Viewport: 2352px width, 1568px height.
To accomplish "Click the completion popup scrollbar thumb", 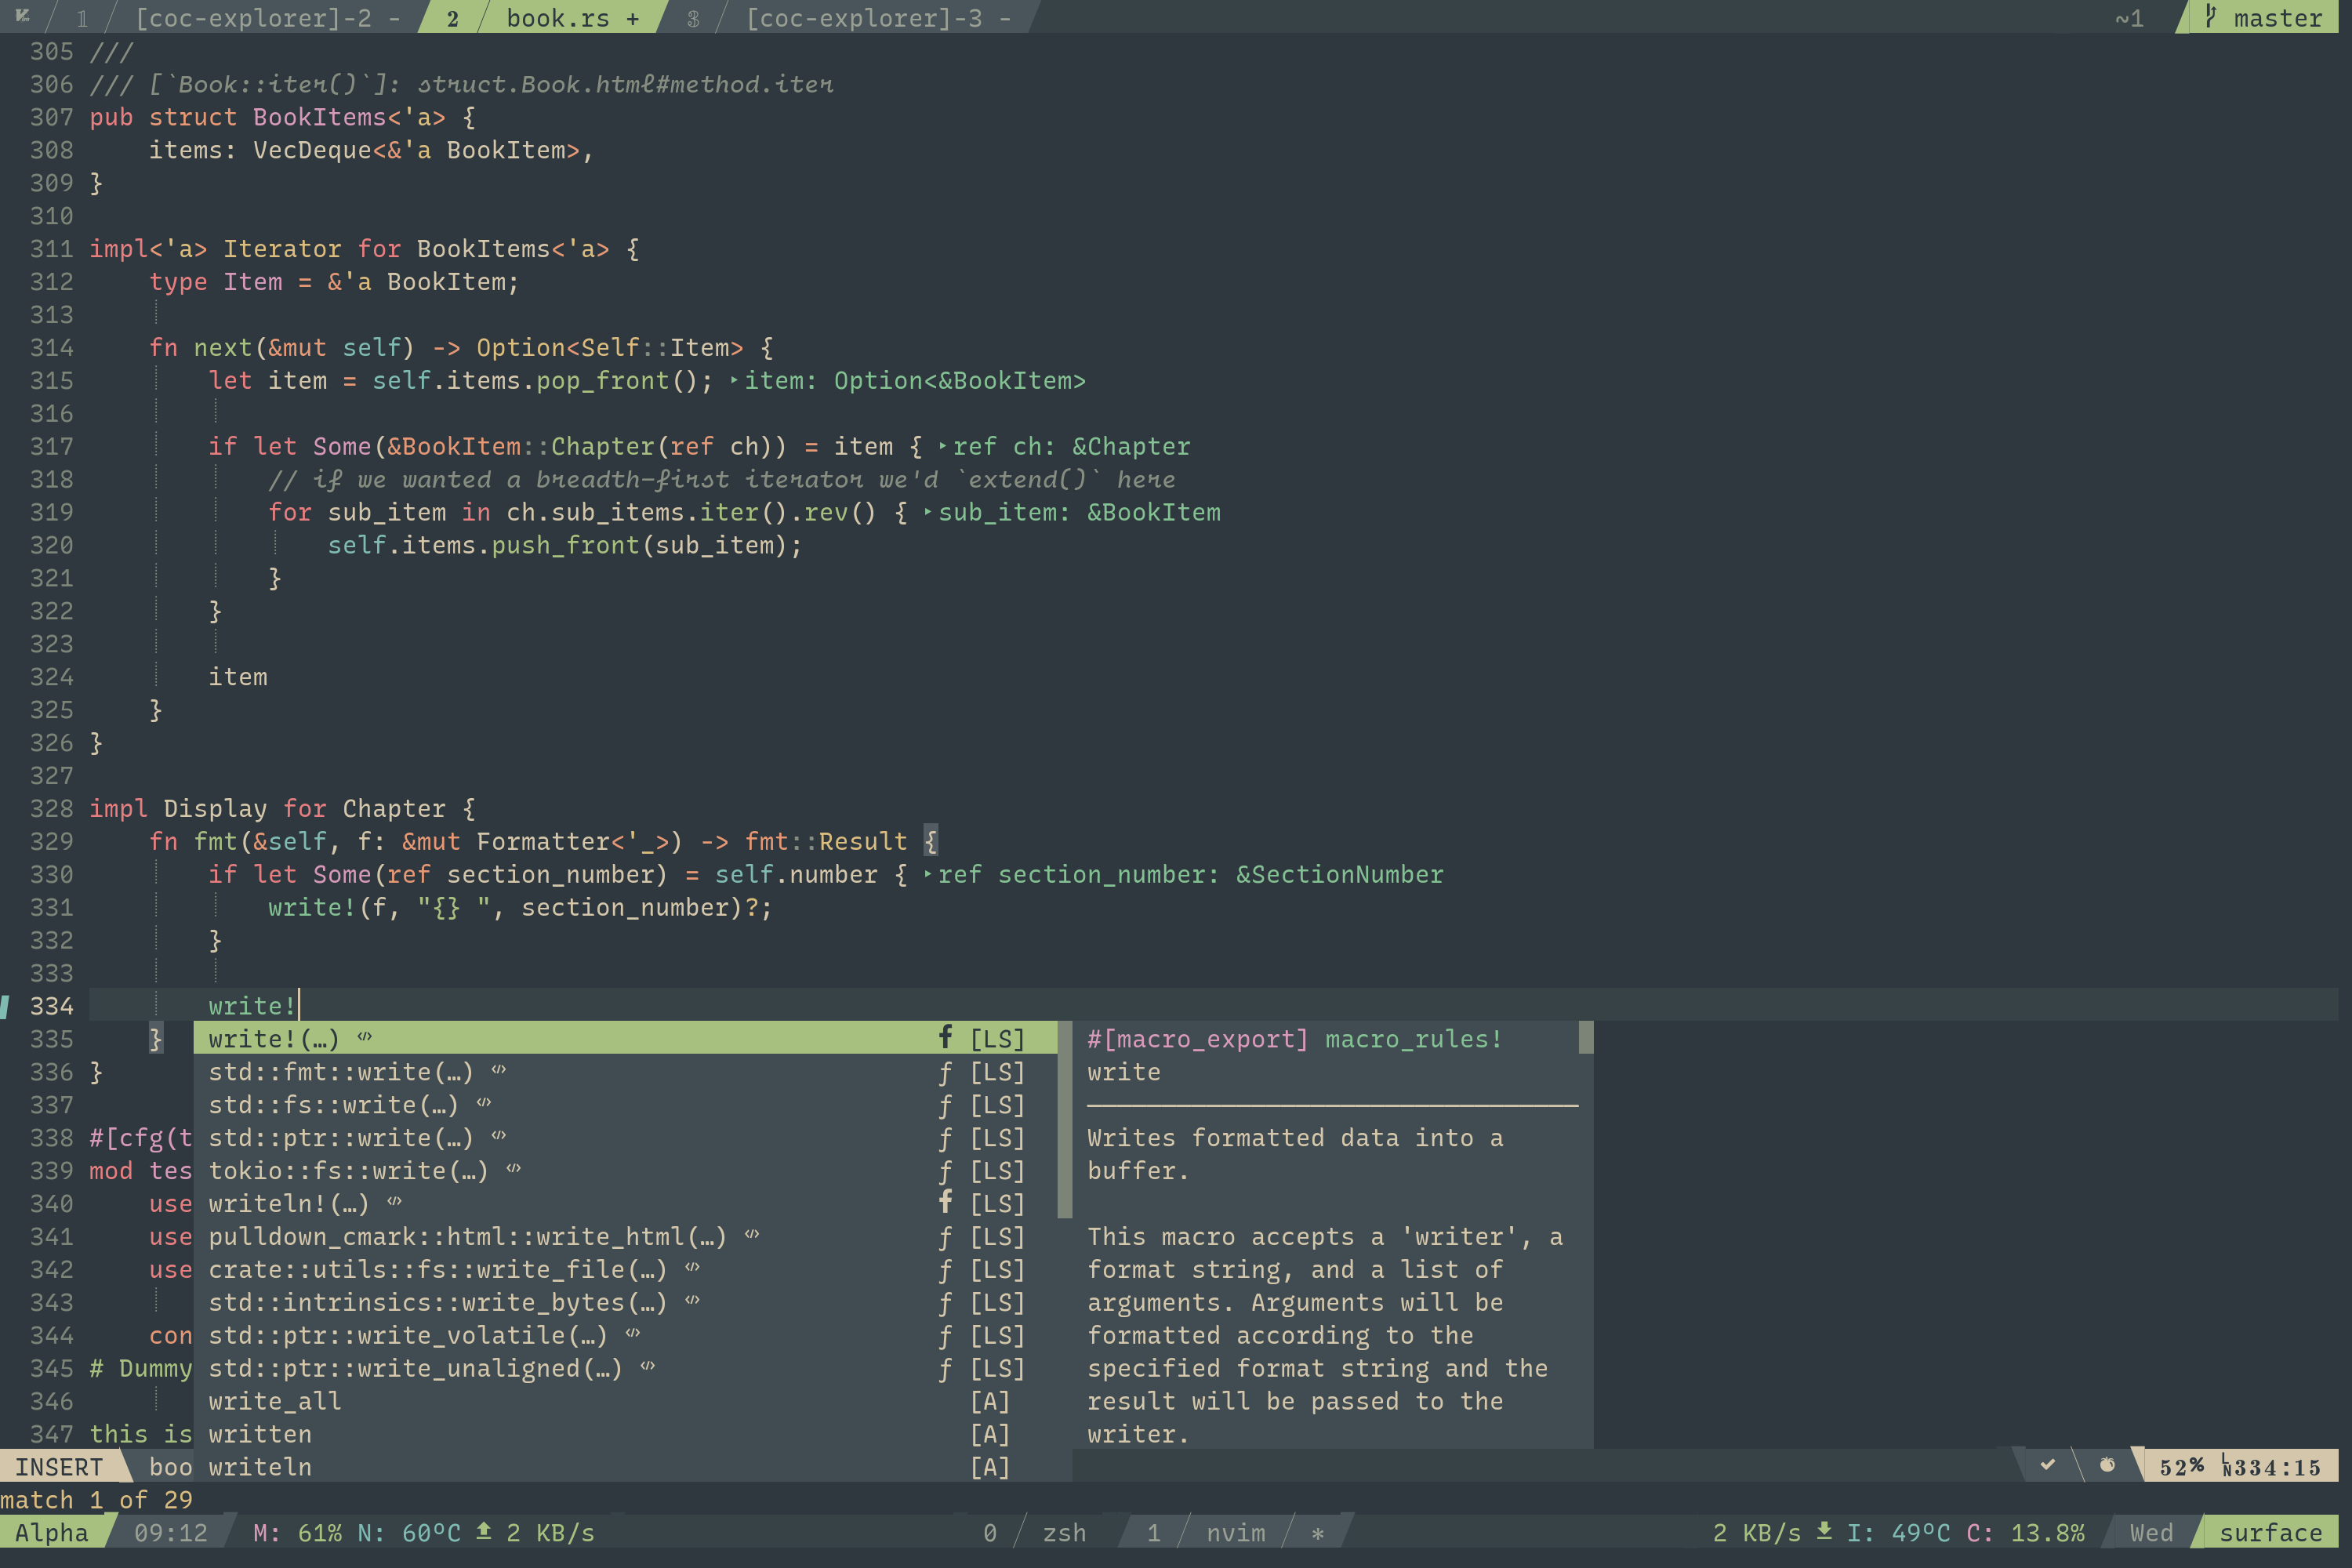I will tap(1064, 1120).
